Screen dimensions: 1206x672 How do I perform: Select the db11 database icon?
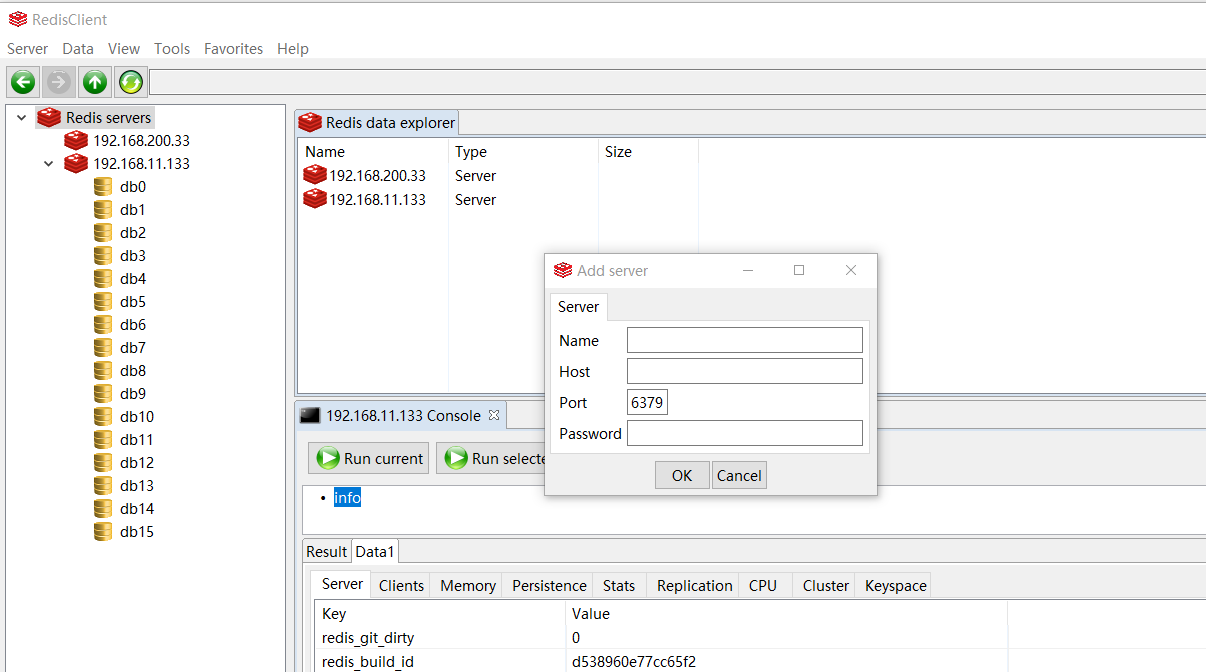103,439
